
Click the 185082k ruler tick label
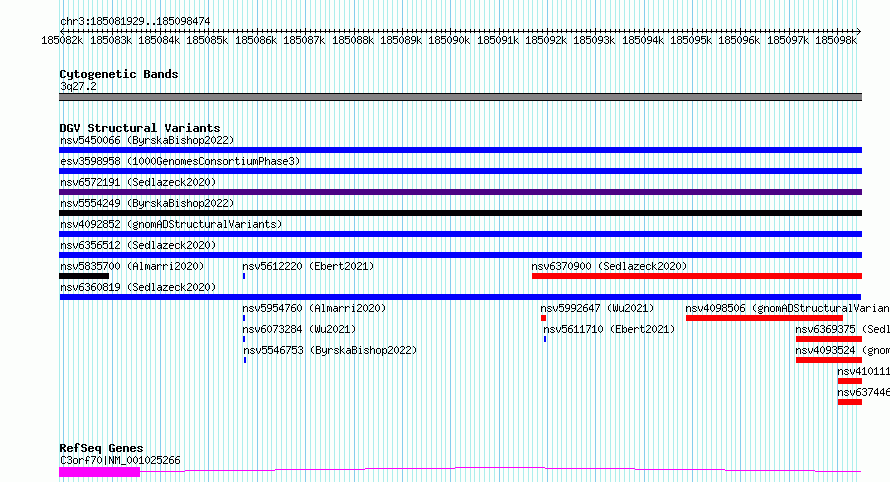[62, 40]
